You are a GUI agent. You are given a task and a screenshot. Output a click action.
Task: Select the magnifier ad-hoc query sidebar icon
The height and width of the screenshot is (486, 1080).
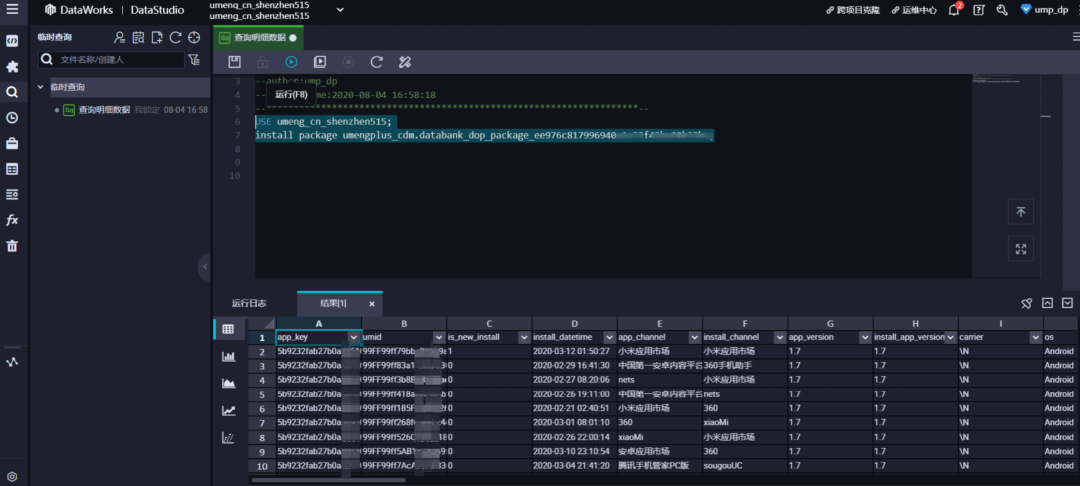pyautogui.click(x=12, y=92)
